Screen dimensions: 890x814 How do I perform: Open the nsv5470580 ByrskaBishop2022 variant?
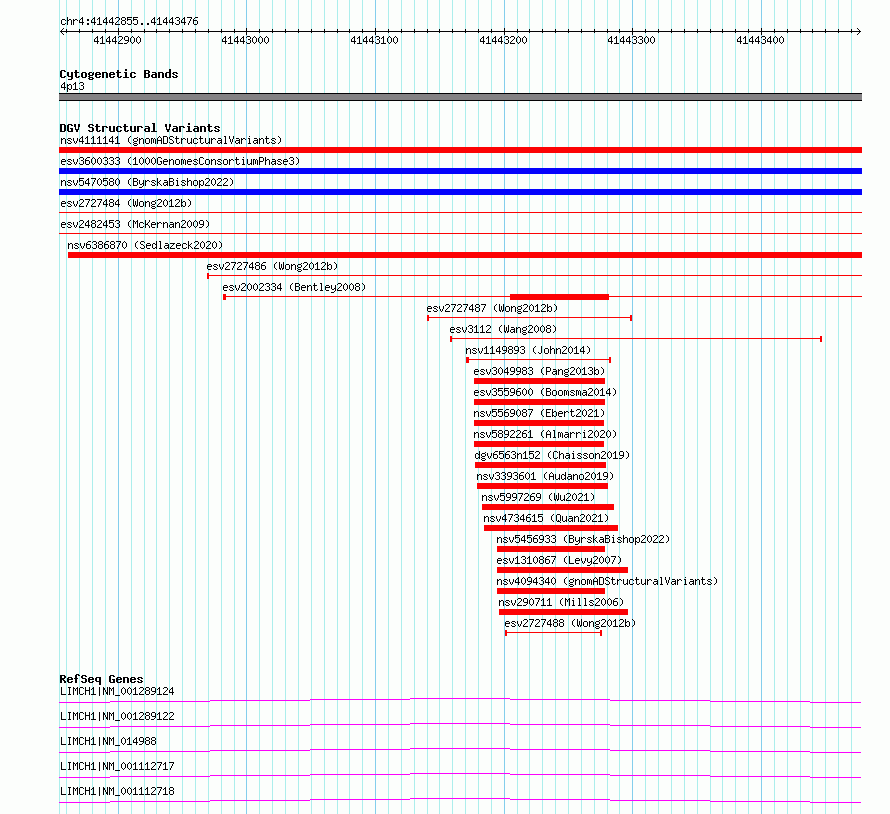pyautogui.click(x=147, y=182)
